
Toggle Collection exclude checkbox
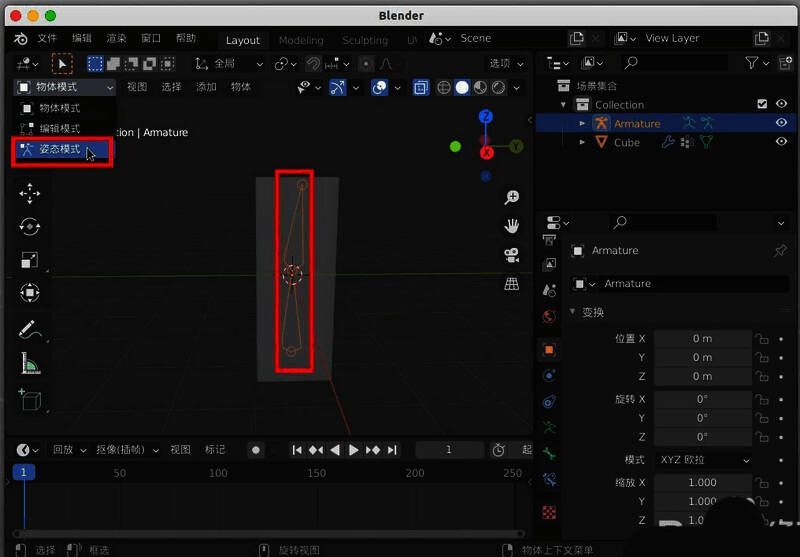coord(762,104)
